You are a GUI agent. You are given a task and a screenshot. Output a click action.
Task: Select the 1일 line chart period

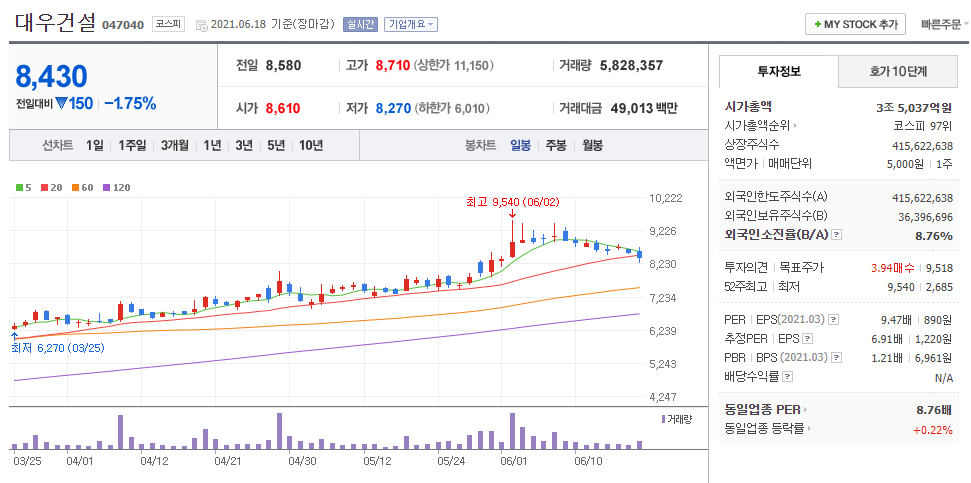coord(95,146)
